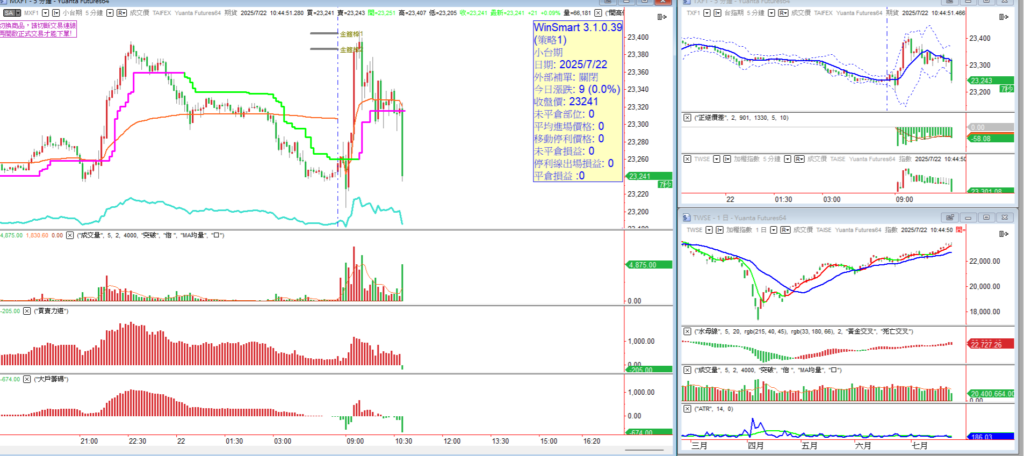Click 小台期 symbol name in MXF1 header
The image size is (1024, 456).
72,13
